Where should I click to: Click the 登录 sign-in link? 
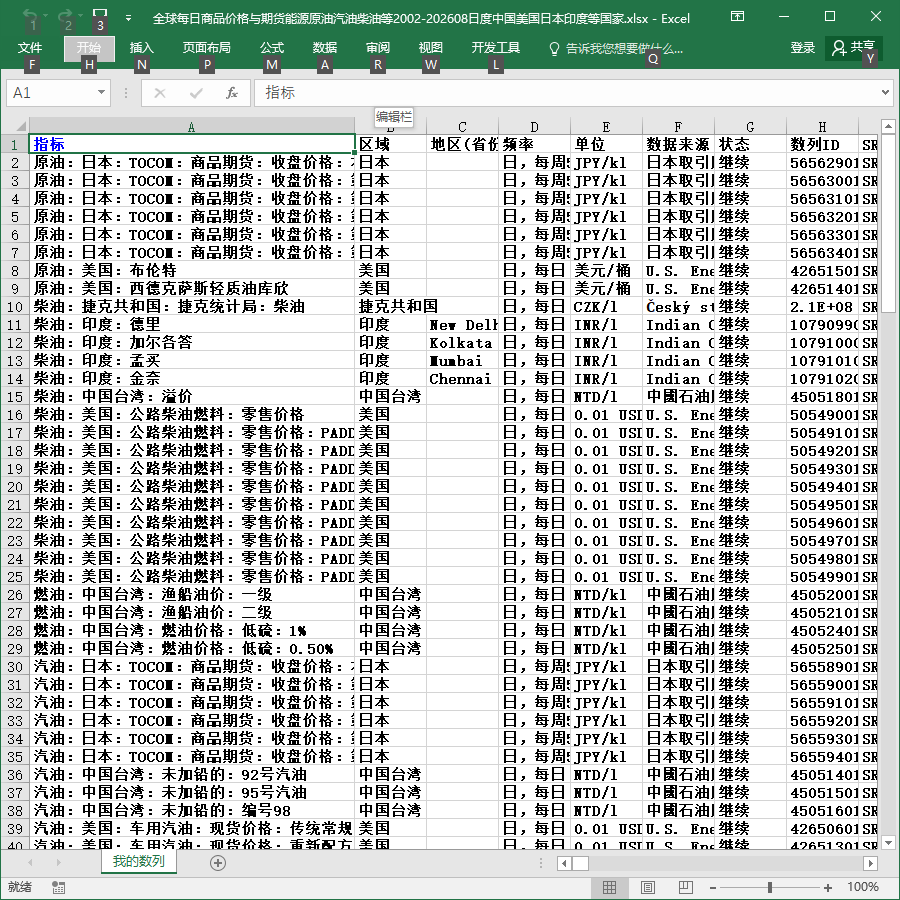[802, 48]
